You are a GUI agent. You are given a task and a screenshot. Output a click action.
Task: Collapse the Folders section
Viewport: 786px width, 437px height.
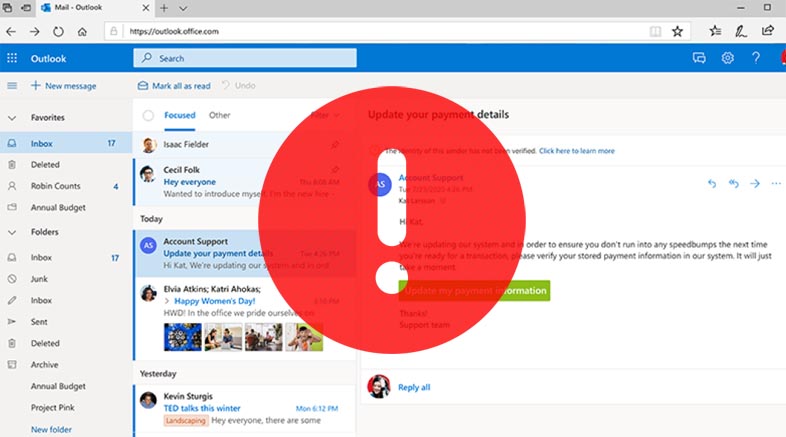12,232
